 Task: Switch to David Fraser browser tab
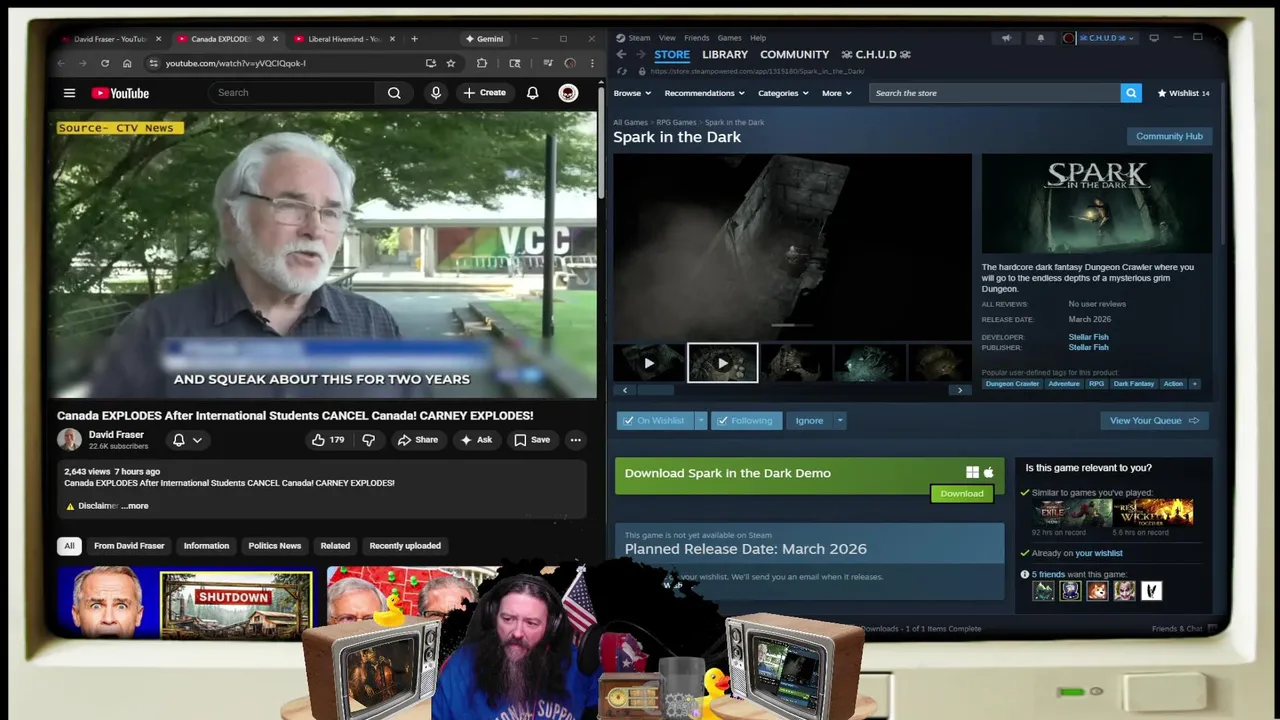coord(108,39)
